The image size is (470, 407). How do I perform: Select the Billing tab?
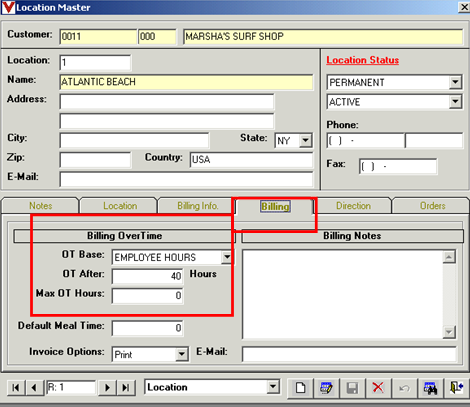tap(275, 206)
